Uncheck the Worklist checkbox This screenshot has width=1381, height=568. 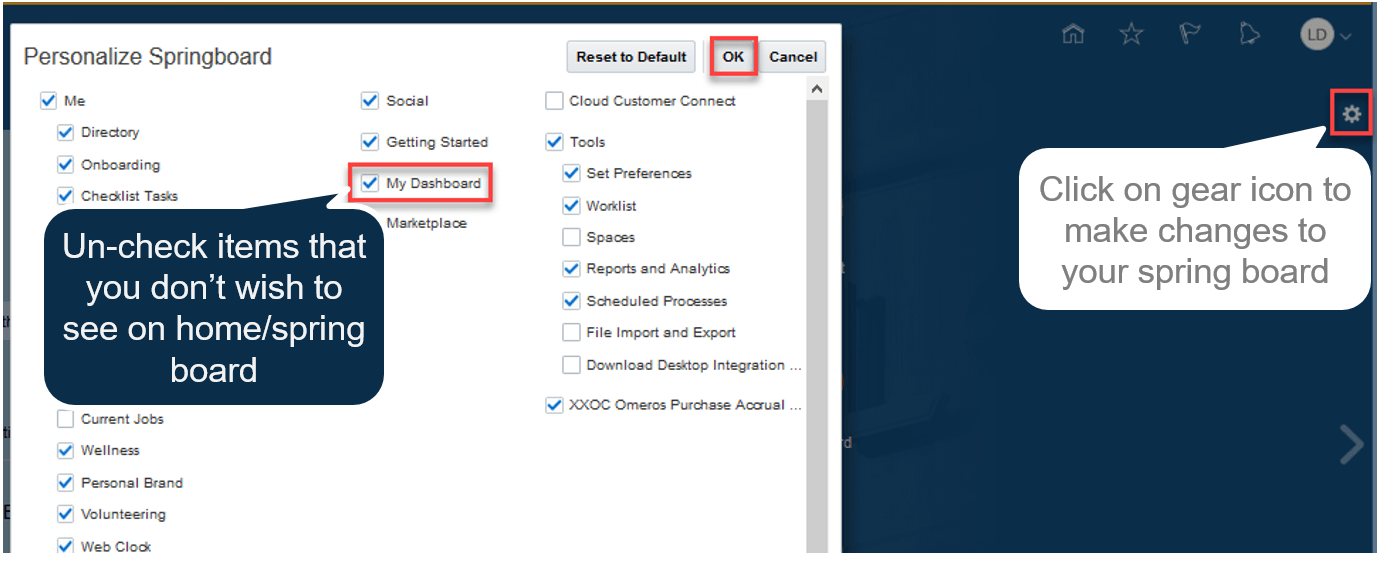point(571,206)
